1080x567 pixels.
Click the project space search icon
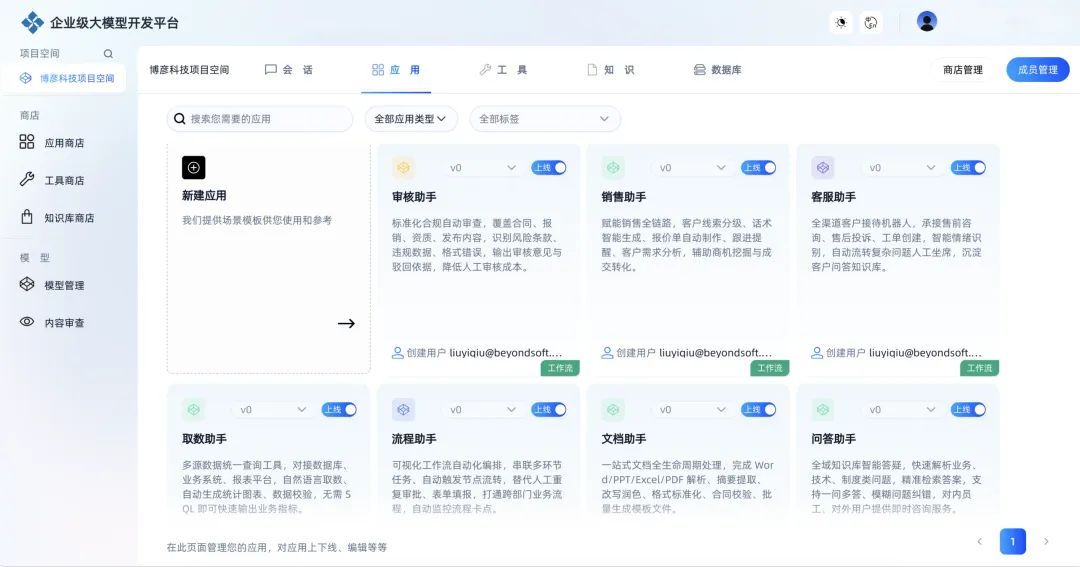pos(108,54)
